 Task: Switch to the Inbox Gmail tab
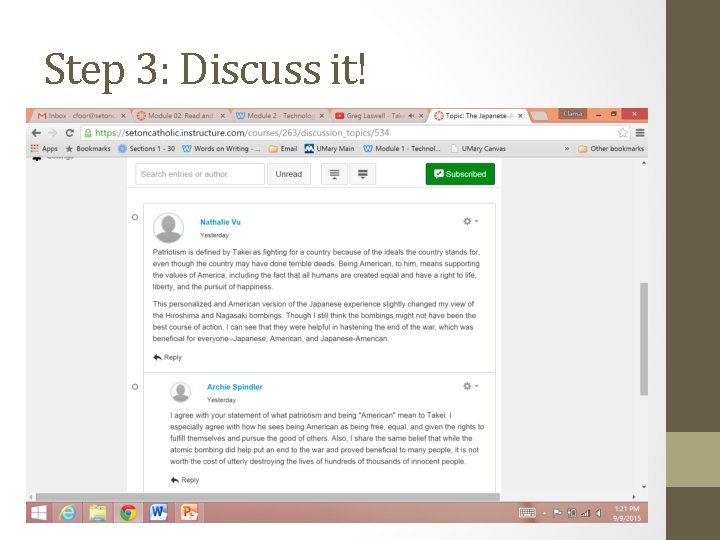coord(78,116)
